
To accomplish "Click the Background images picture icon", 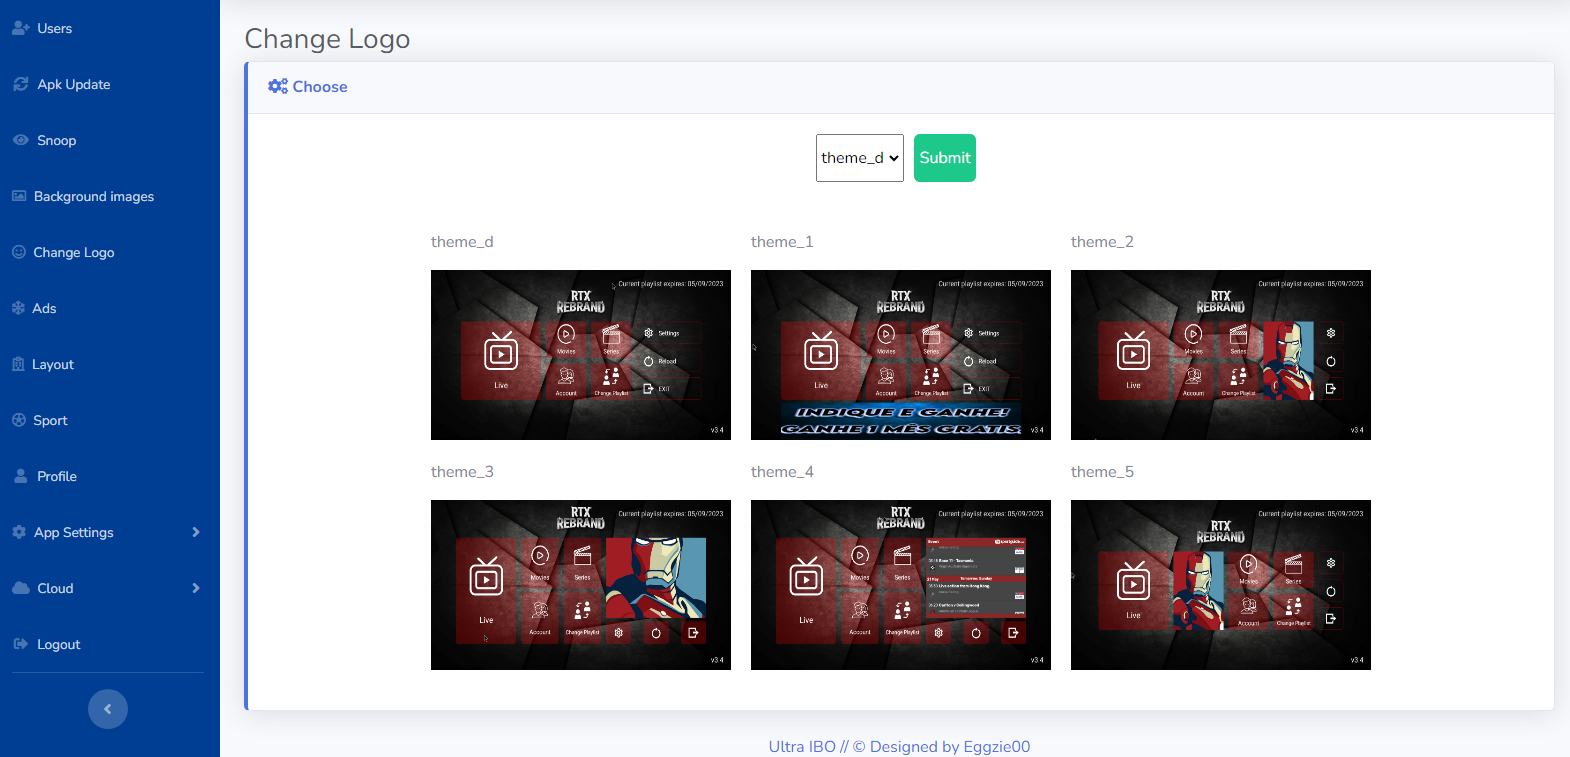I will coord(19,196).
